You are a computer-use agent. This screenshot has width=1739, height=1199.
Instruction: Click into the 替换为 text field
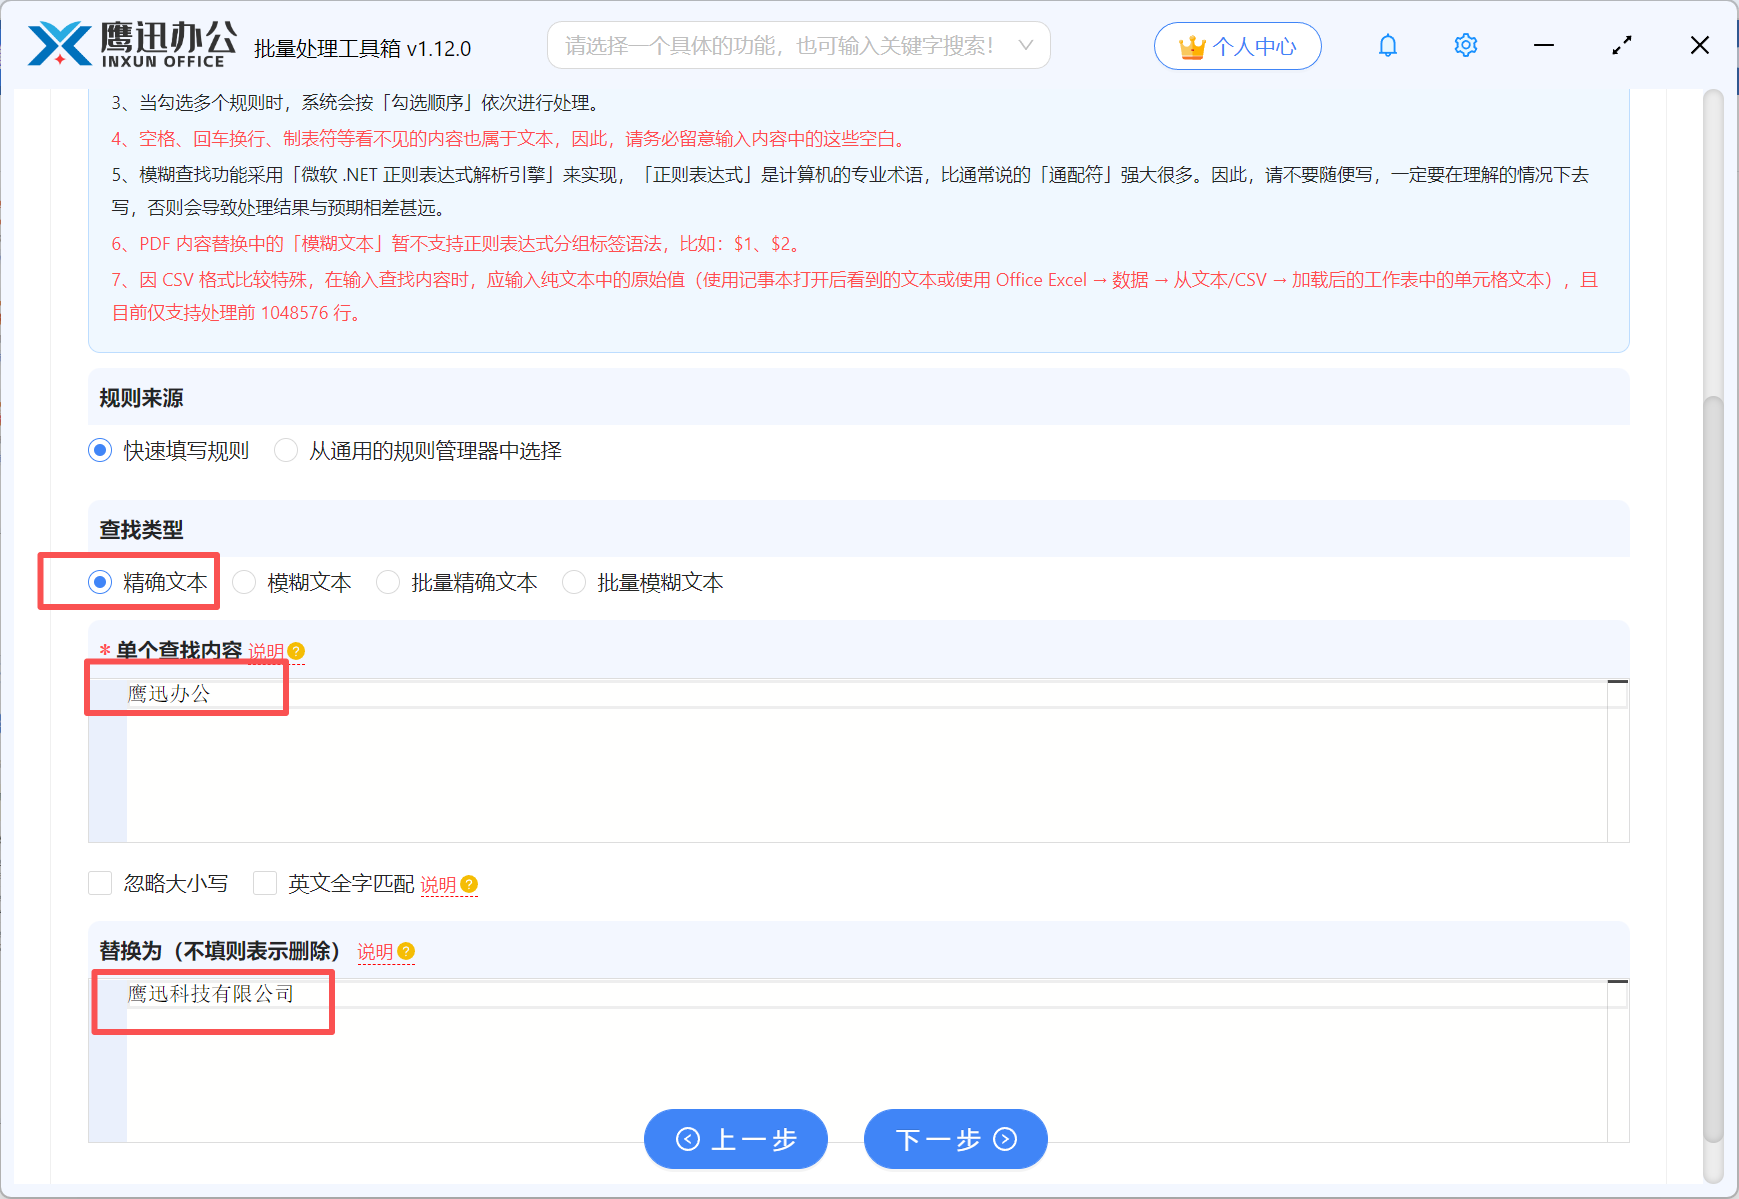[x=860, y=1060]
